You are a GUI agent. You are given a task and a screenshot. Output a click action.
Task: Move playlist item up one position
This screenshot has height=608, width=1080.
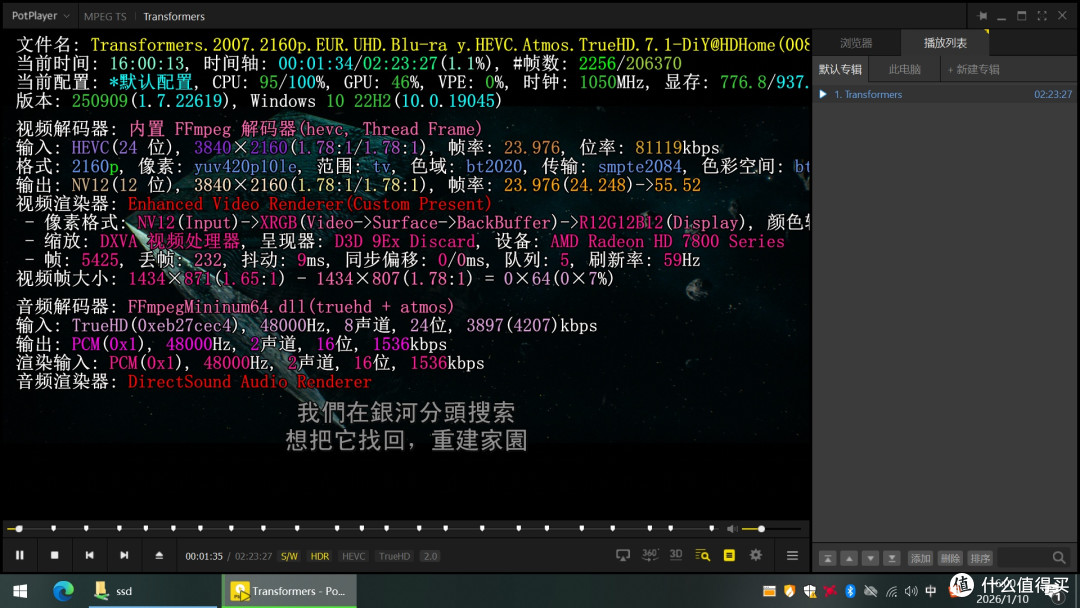click(849, 558)
